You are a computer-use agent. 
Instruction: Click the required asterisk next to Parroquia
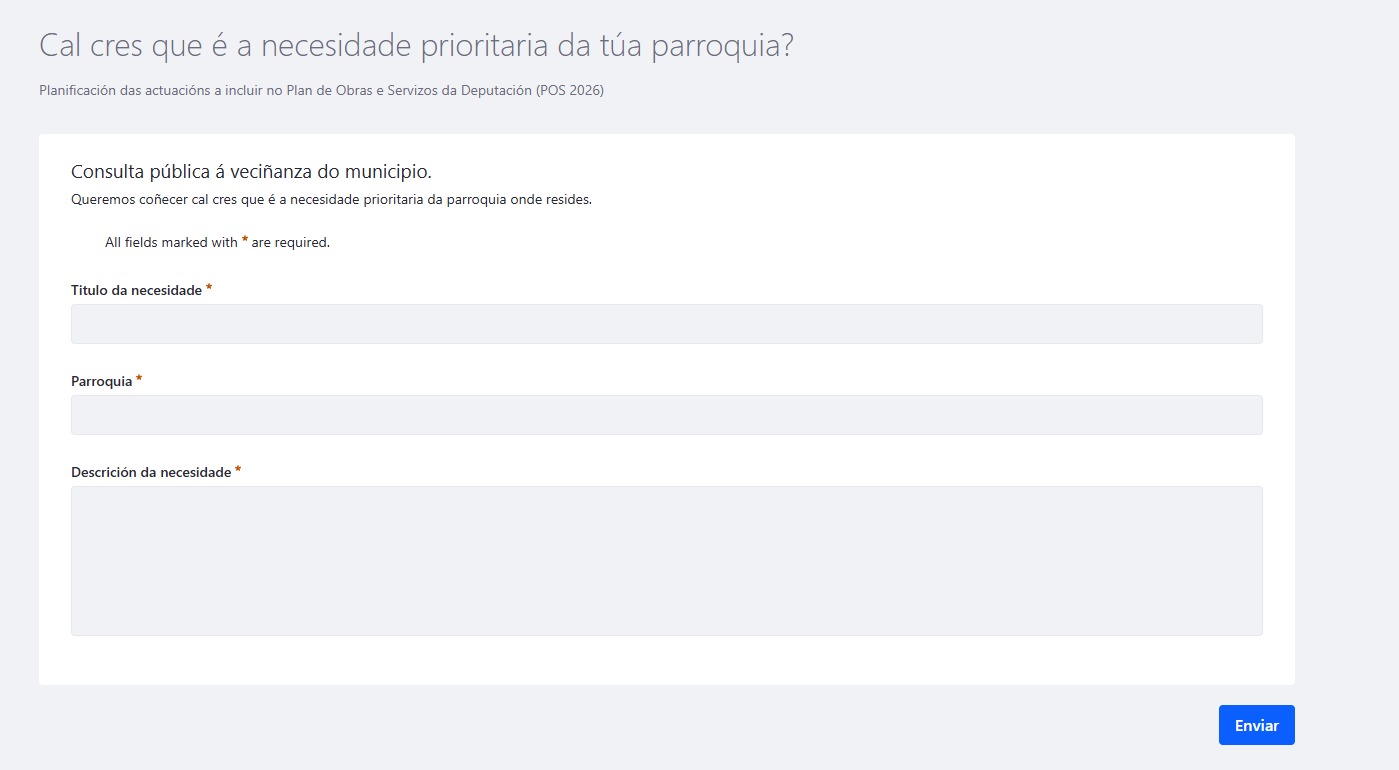point(139,380)
